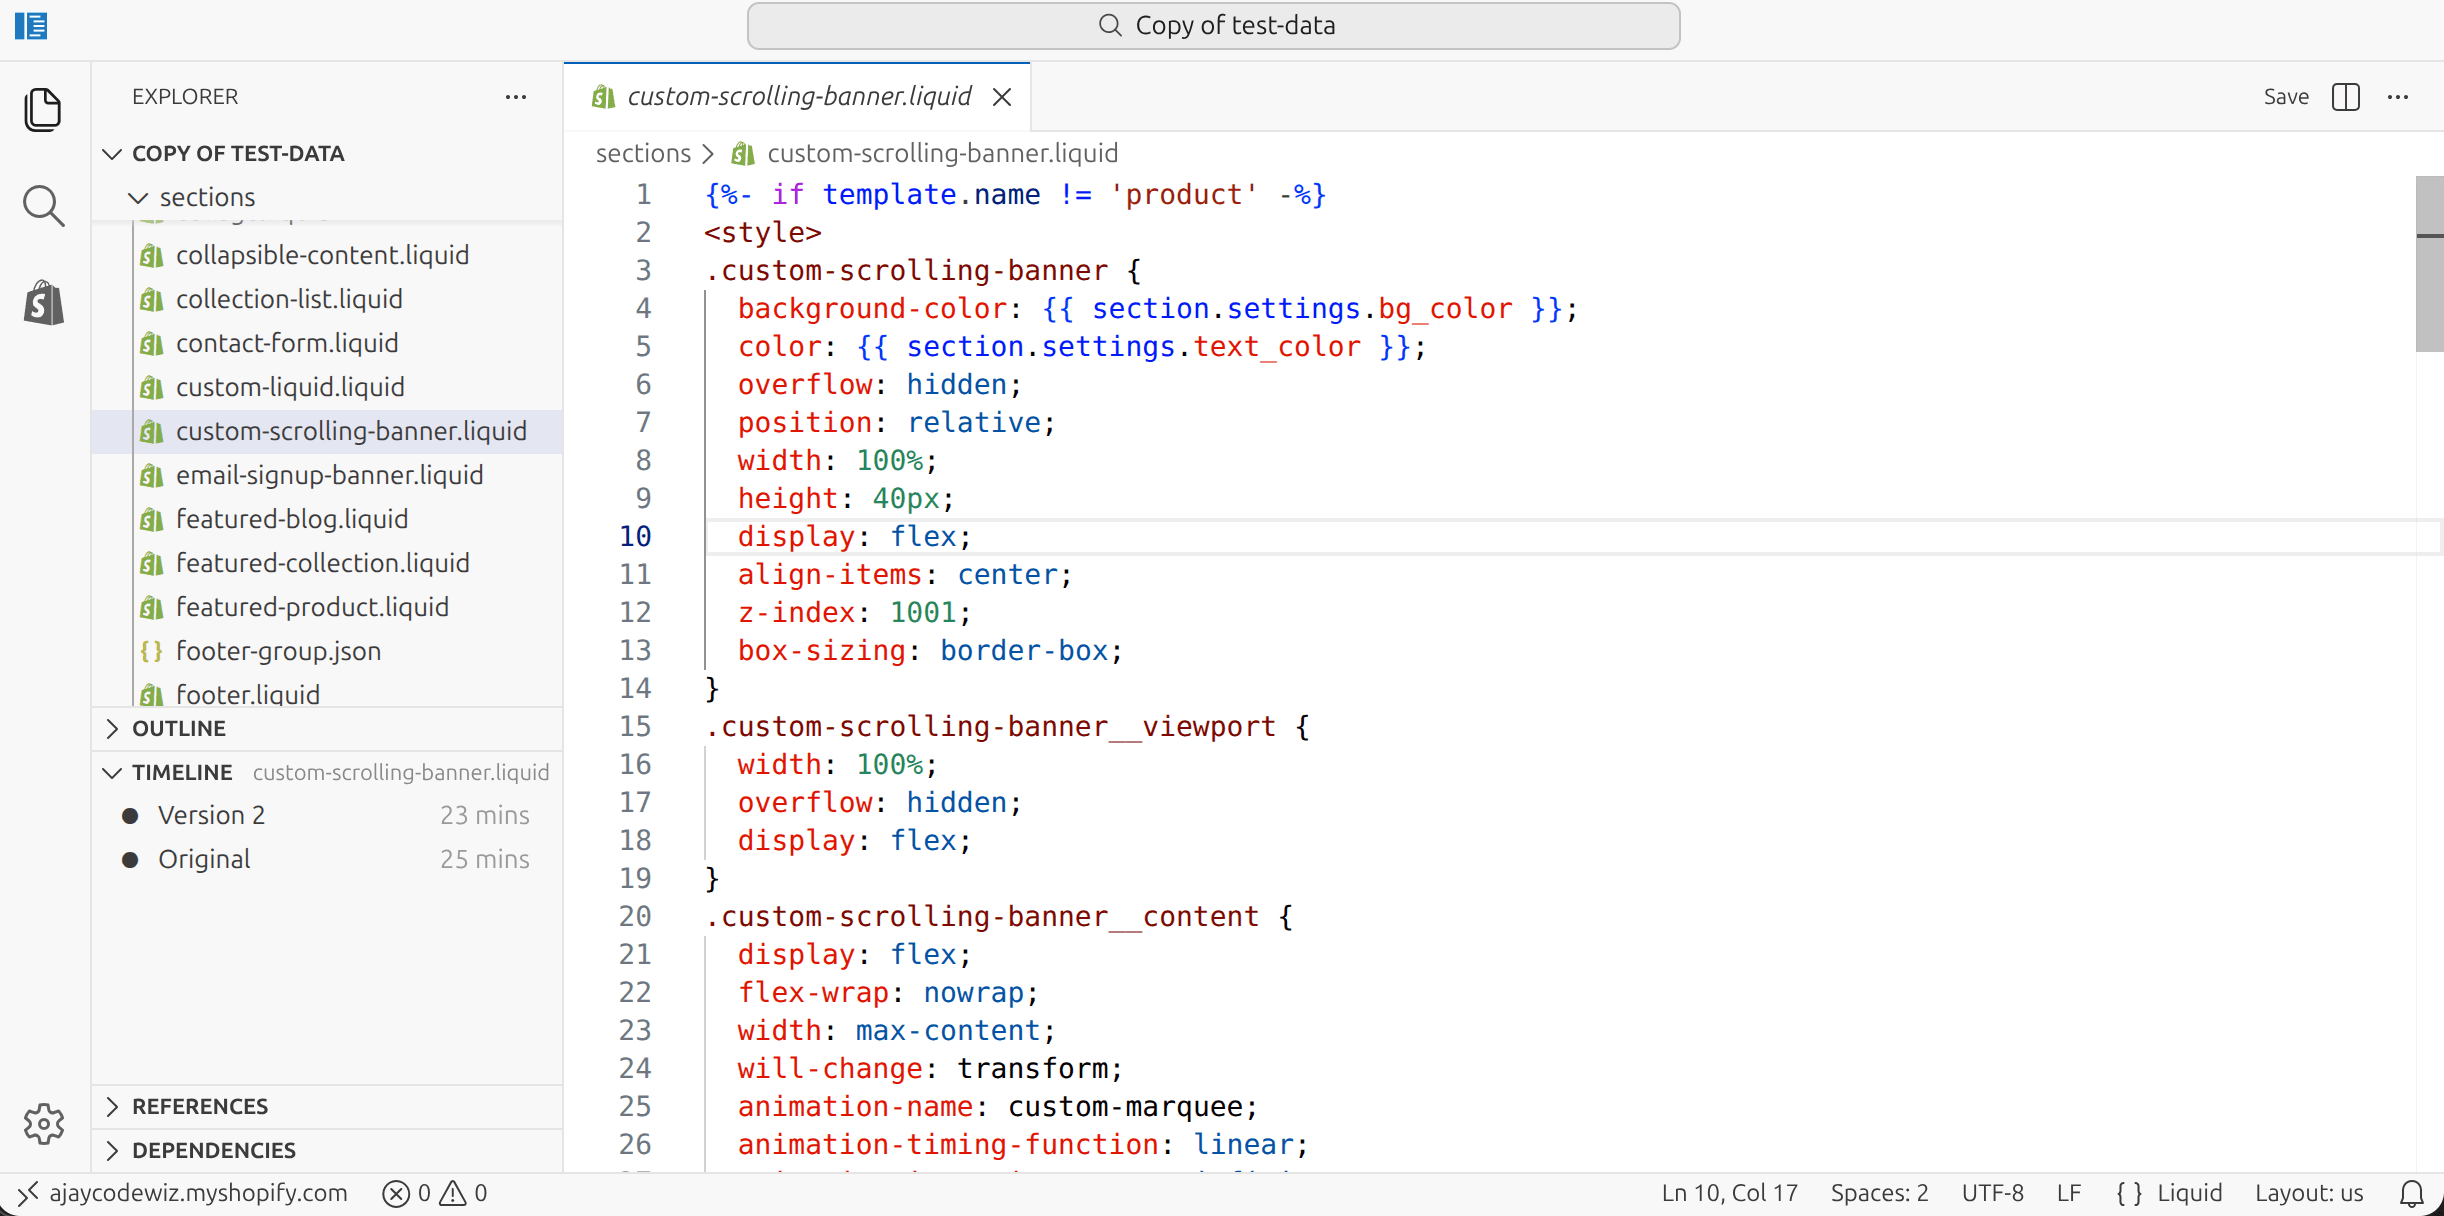Image resolution: width=2444 pixels, height=1216 pixels.
Task: Open the Explorer files icon in the activity bar
Action: point(43,109)
